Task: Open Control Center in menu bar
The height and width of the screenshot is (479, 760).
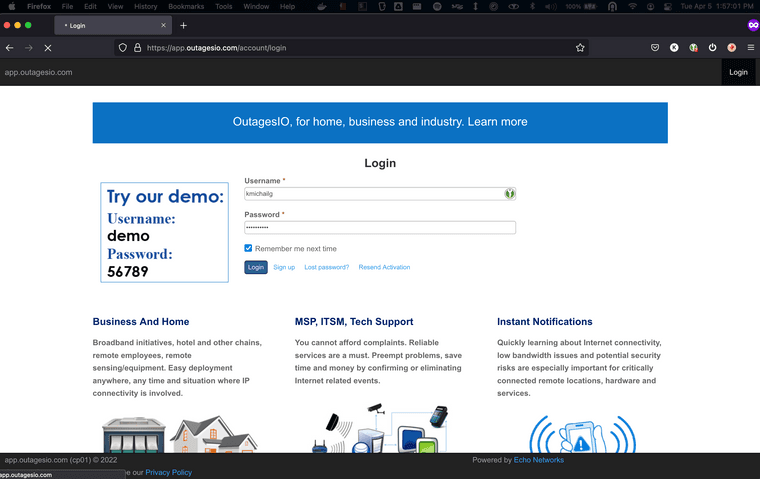Action: pyautogui.click(x=668, y=6)
